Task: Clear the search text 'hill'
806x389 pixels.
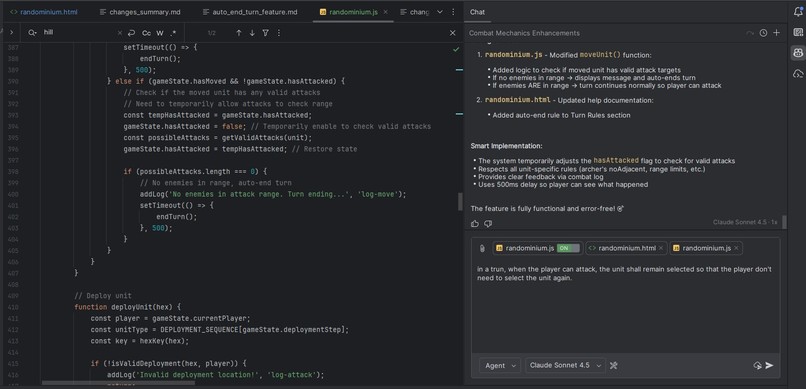Action: tap(120, 33)
